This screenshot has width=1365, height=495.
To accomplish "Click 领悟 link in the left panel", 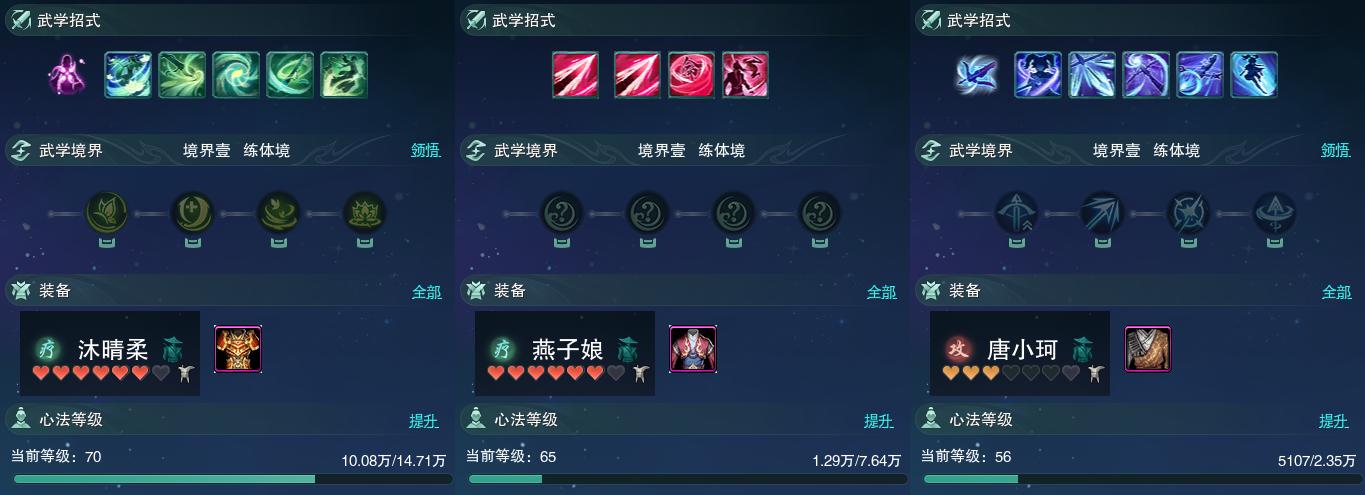I will coord(426,150).
